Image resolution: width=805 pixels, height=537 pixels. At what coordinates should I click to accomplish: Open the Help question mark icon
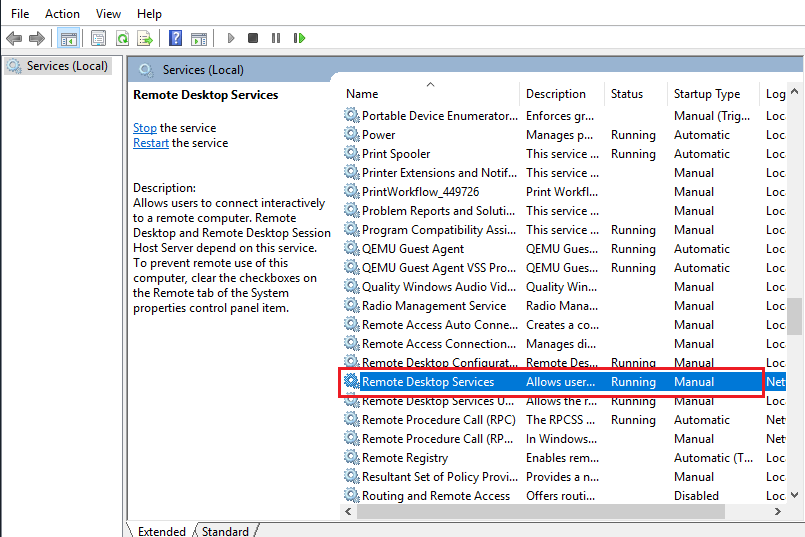[x=175, y=38]
